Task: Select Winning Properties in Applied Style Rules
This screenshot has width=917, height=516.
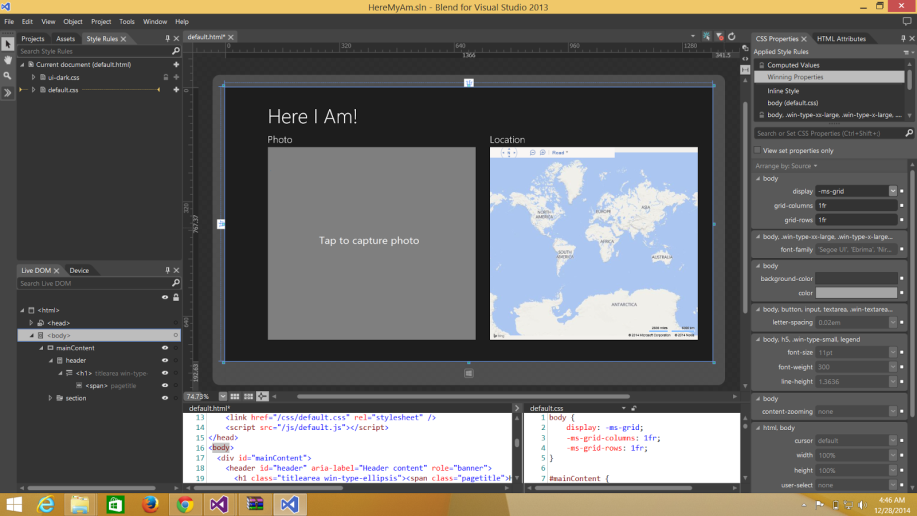Action: click(x=795, y=77)
